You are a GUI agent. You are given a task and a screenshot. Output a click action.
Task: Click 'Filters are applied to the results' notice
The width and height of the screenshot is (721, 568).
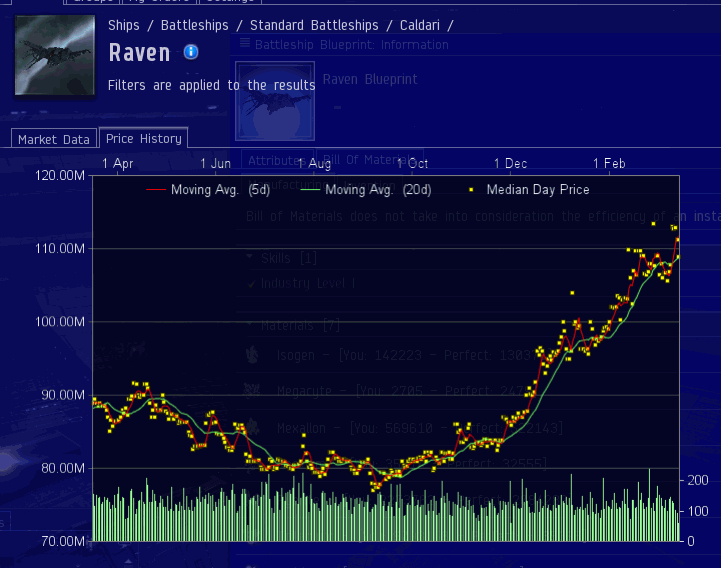[x=212, y=86]
